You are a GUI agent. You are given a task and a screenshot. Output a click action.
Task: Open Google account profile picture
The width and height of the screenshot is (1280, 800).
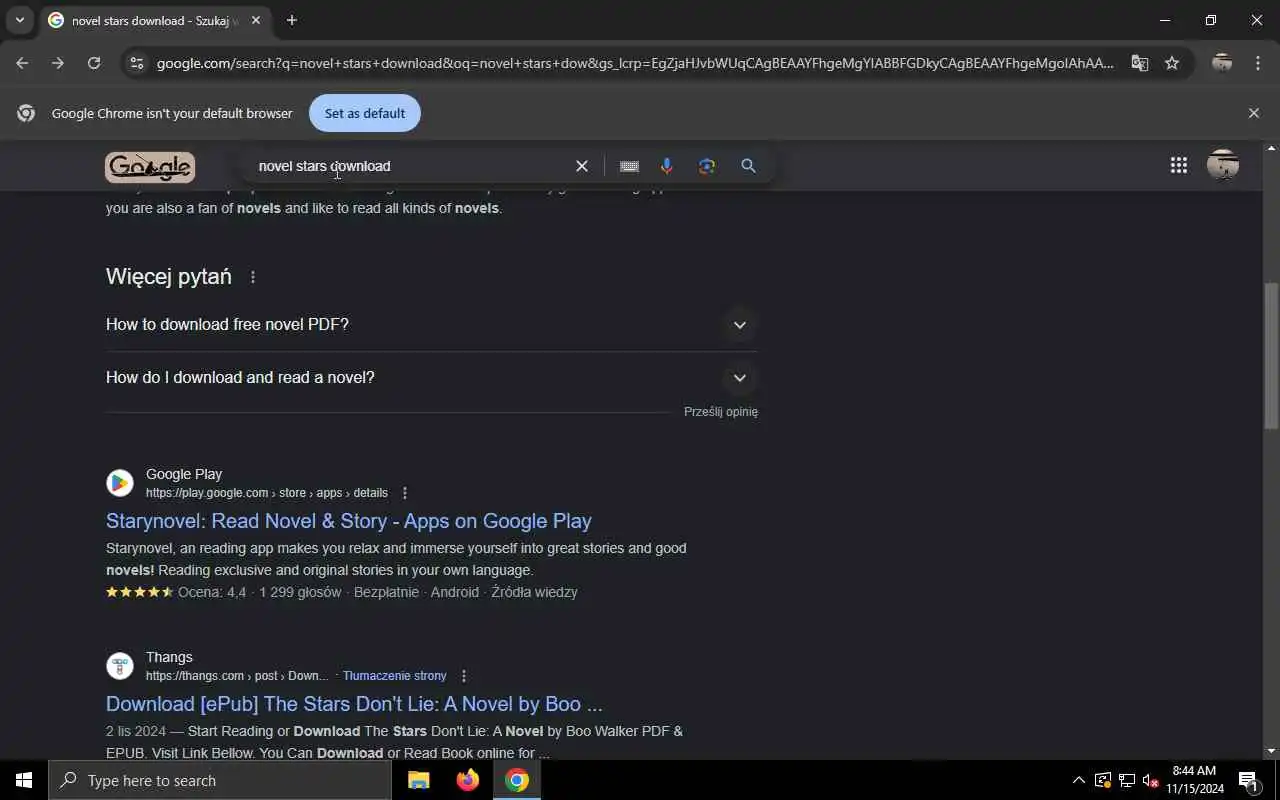pyautogui.click(x=1223, y=166)
